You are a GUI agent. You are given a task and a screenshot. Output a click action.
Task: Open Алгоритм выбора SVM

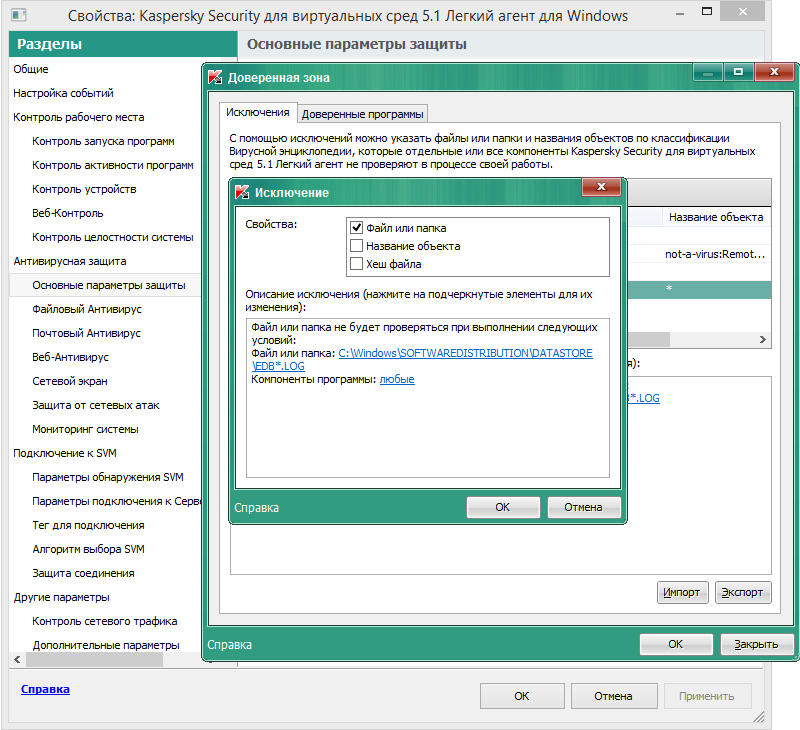point(88,548)
